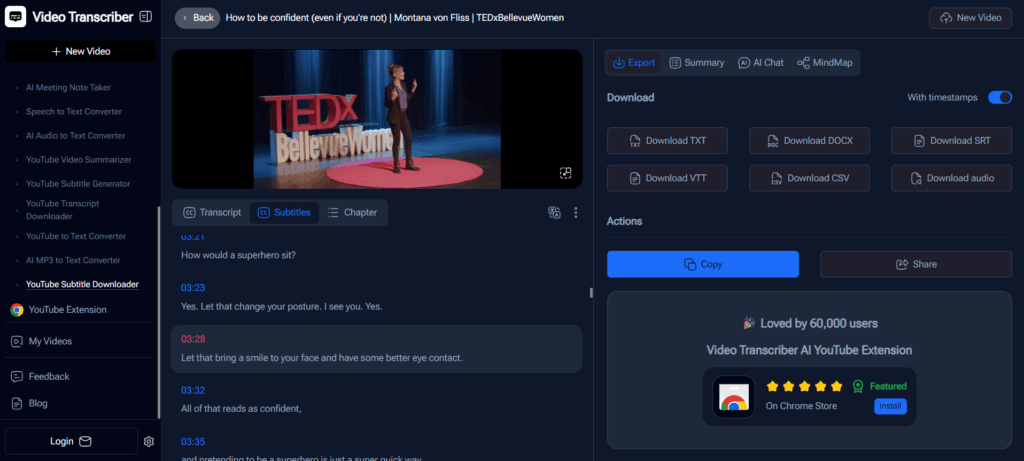
Task: Install the Chrome extension
Action: 890,406
